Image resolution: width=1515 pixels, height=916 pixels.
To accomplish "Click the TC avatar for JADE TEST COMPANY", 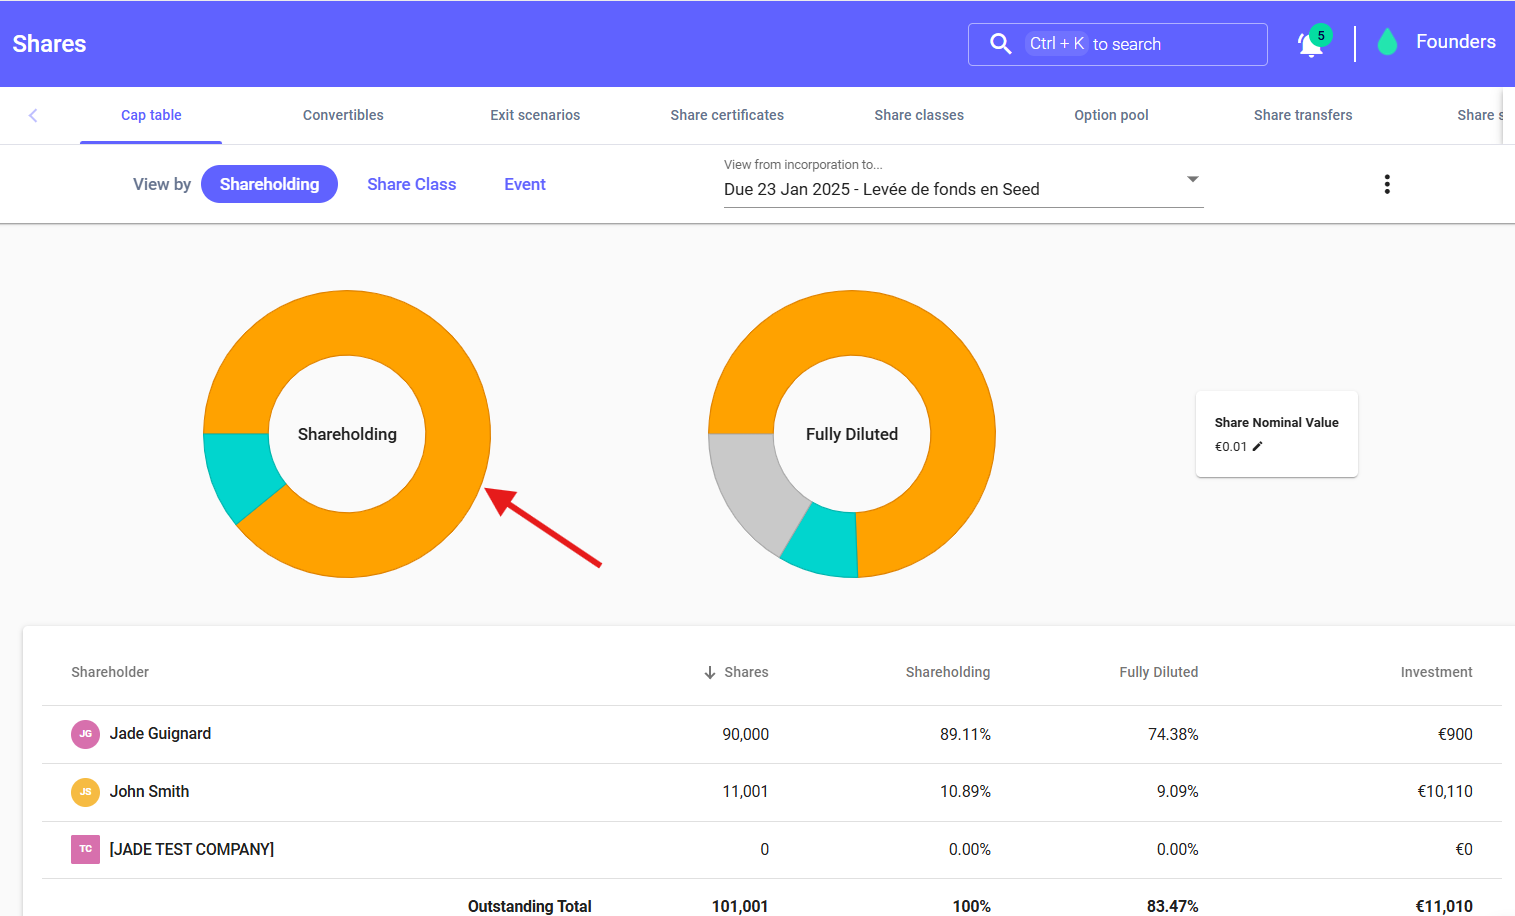I will 85,849.
